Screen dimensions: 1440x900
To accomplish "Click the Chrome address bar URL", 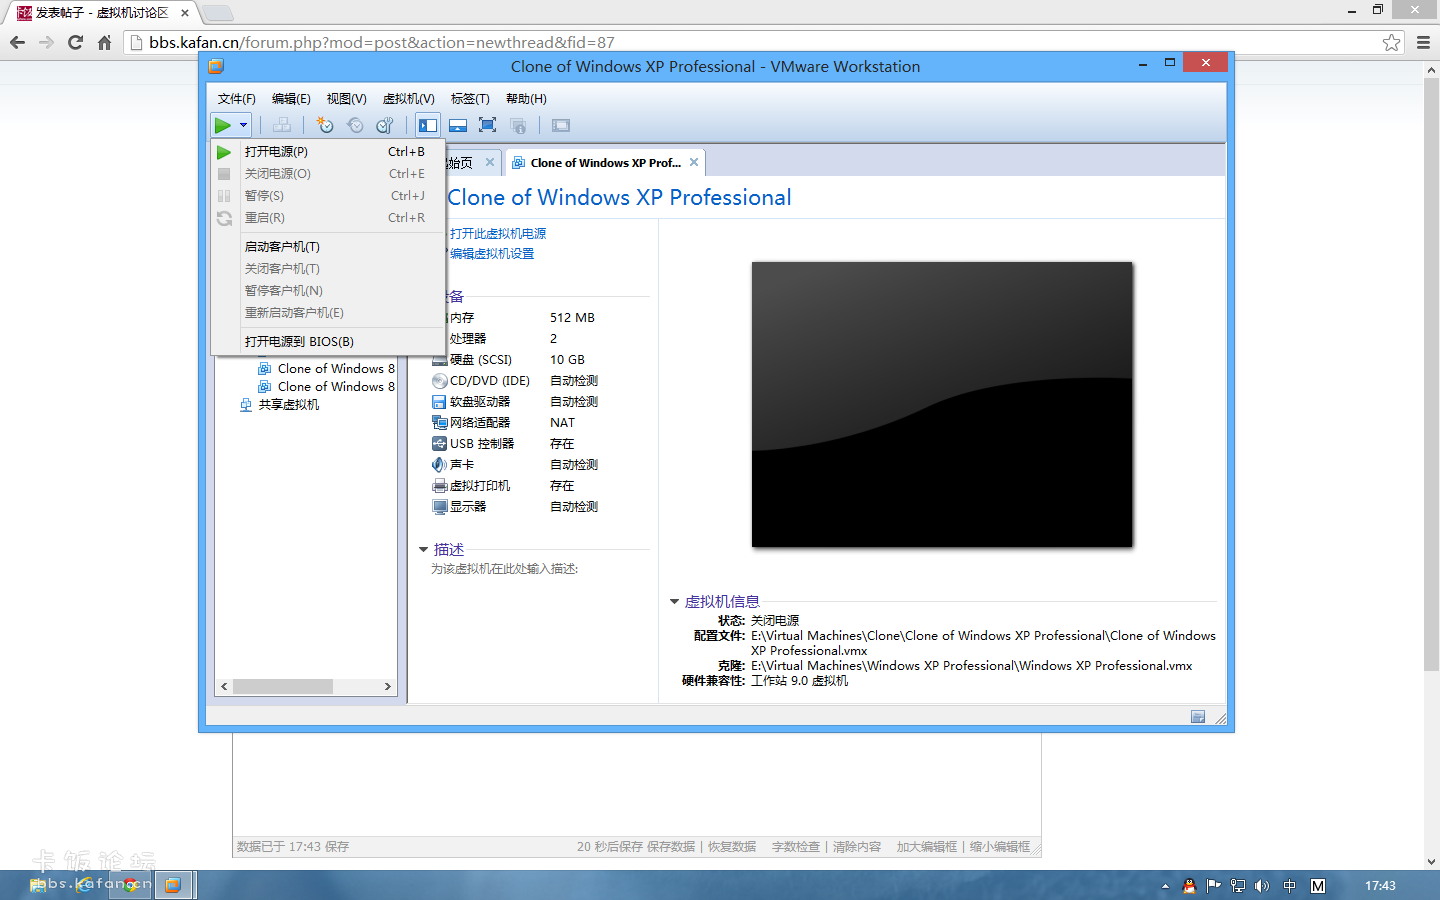I will [382, 42].
